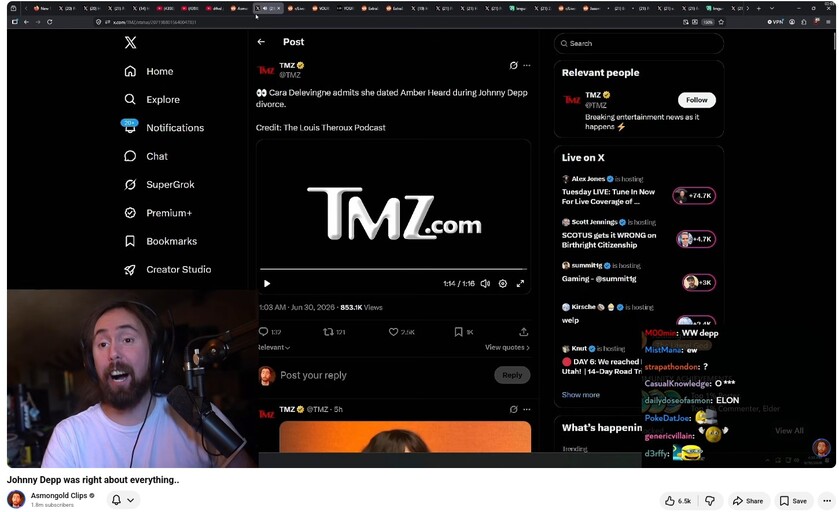Follow TMZ in Relevant people
Image resolution: width=839 pixels, height=512 pixels.
pos(697,100)
